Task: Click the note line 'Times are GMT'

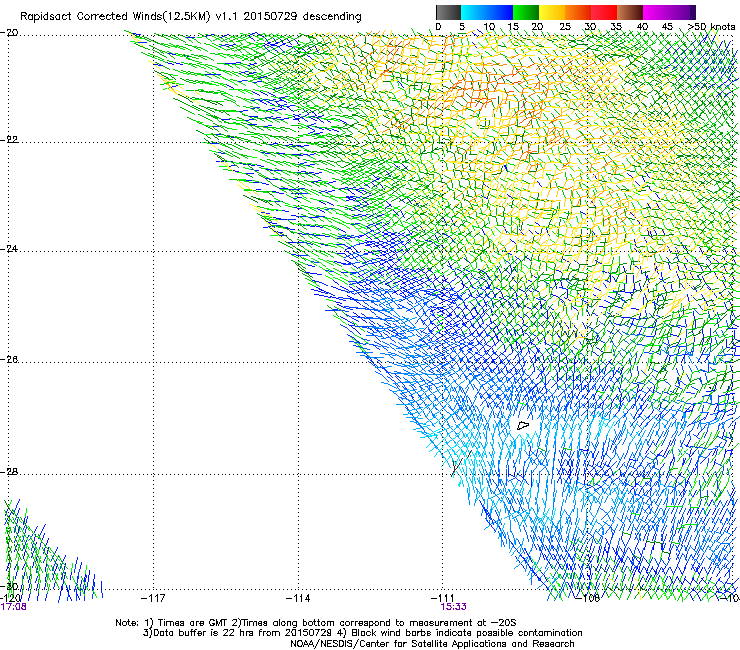Action: 193,623
